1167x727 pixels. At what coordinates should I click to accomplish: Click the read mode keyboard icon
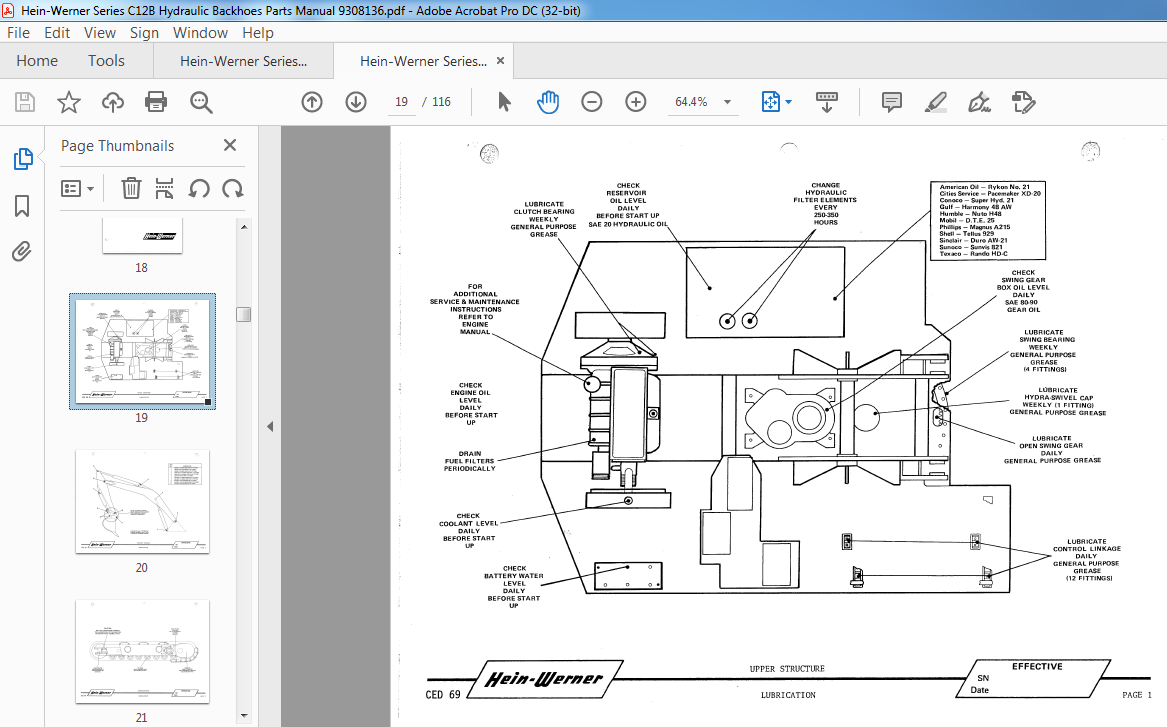click(827, 102)
